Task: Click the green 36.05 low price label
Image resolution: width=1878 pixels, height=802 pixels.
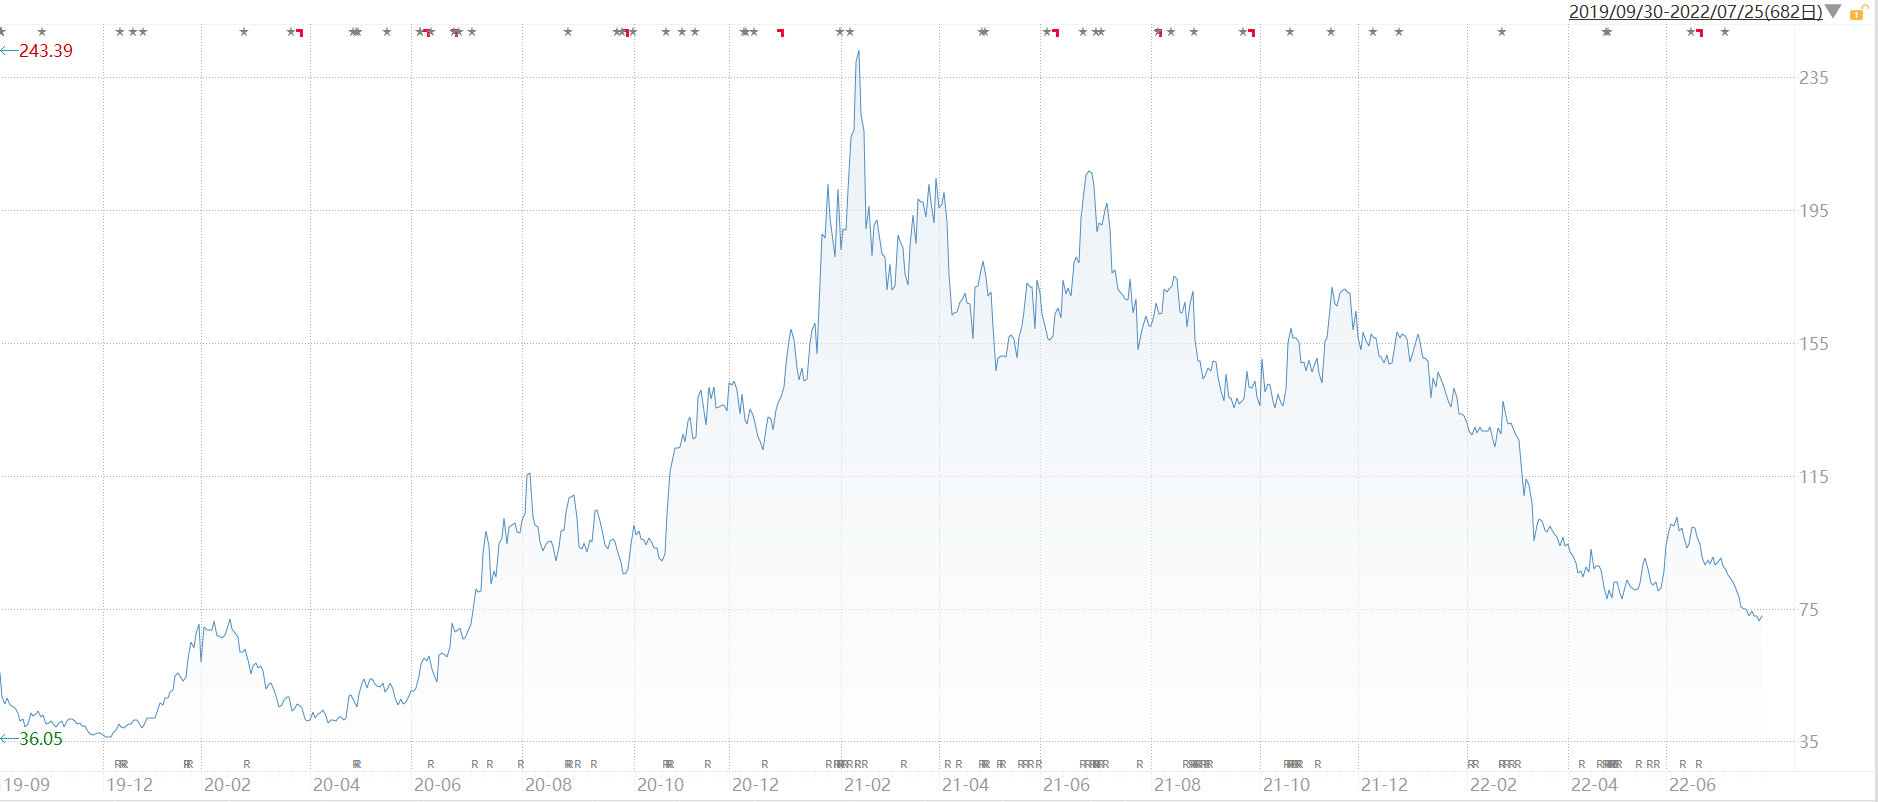Action: coord(40,739)
